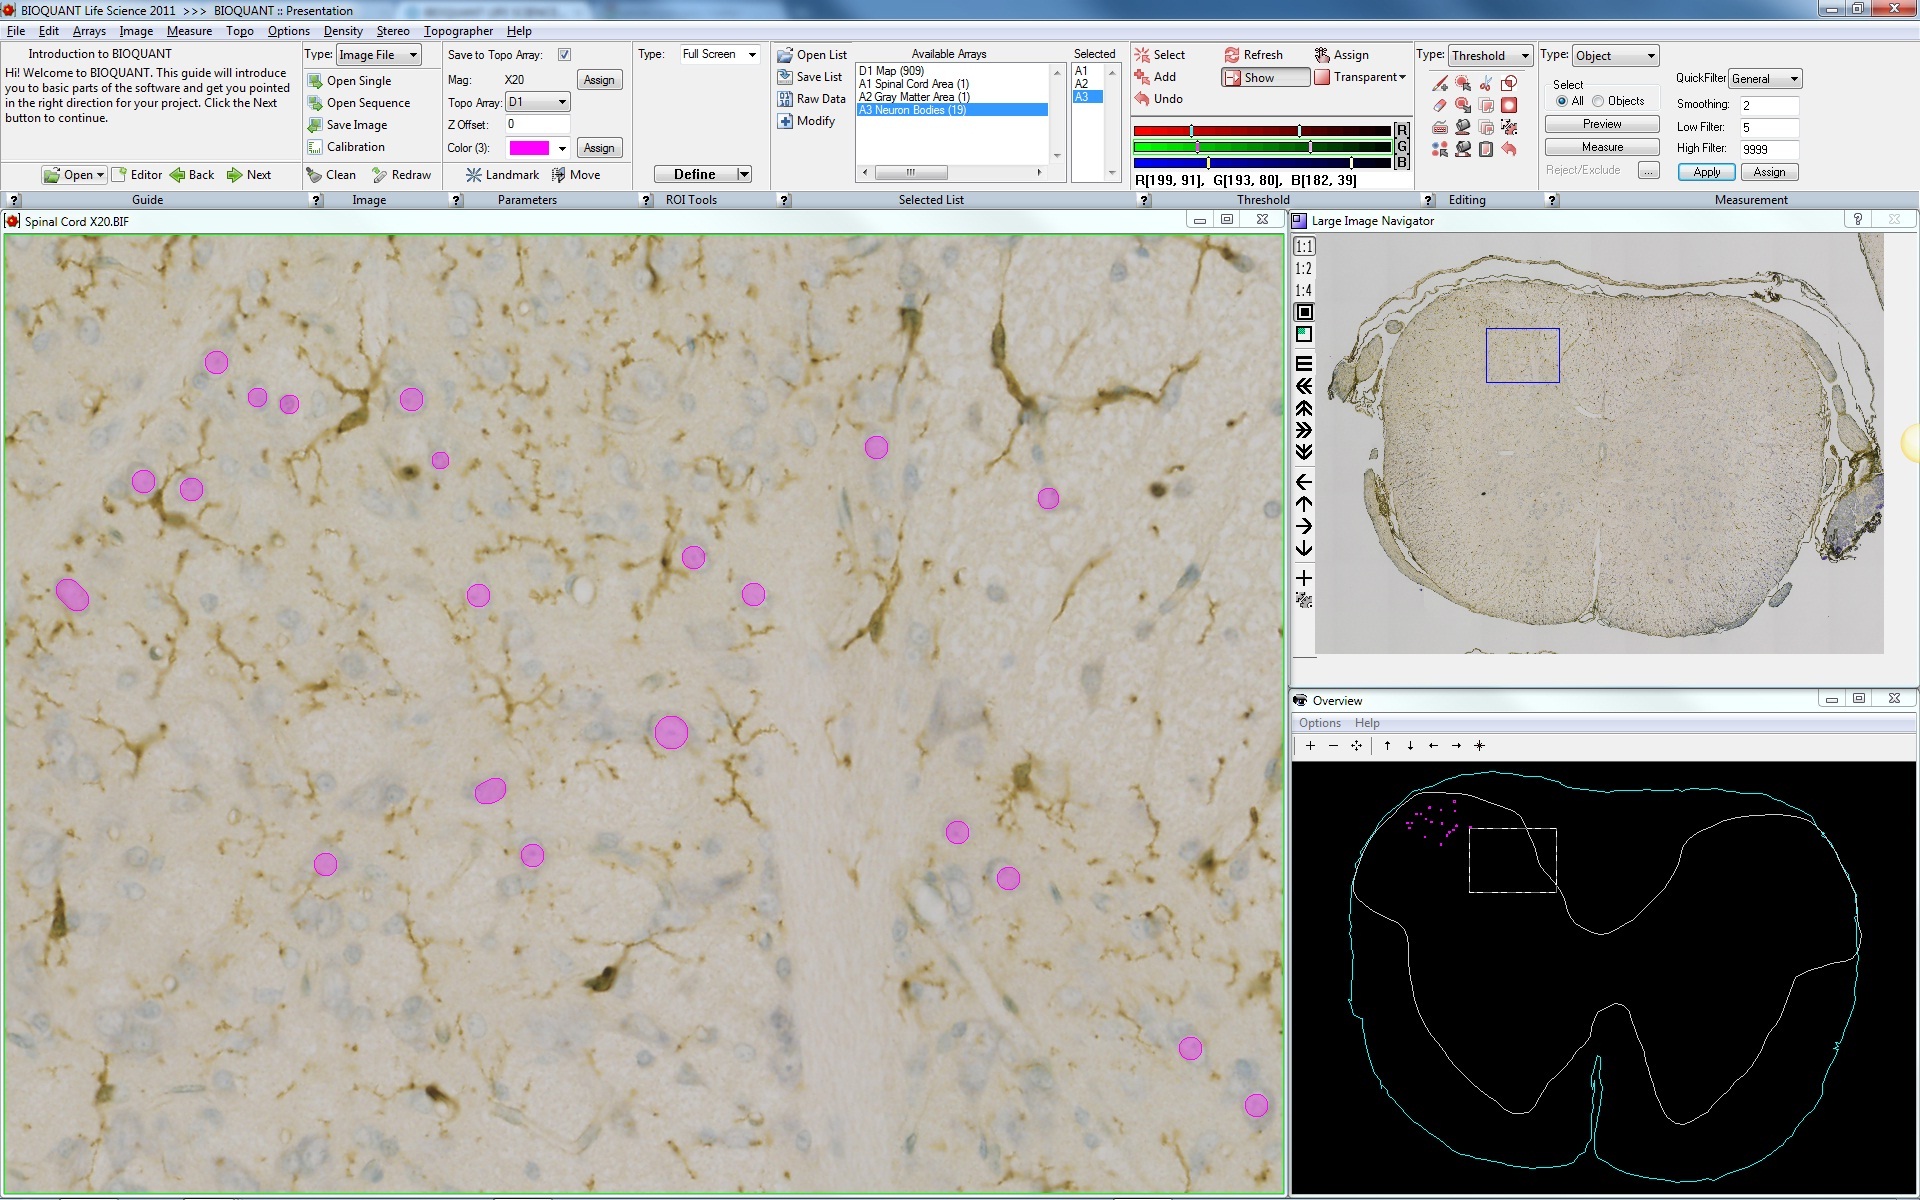Select the eraser editing tool

click(1440, 105)
